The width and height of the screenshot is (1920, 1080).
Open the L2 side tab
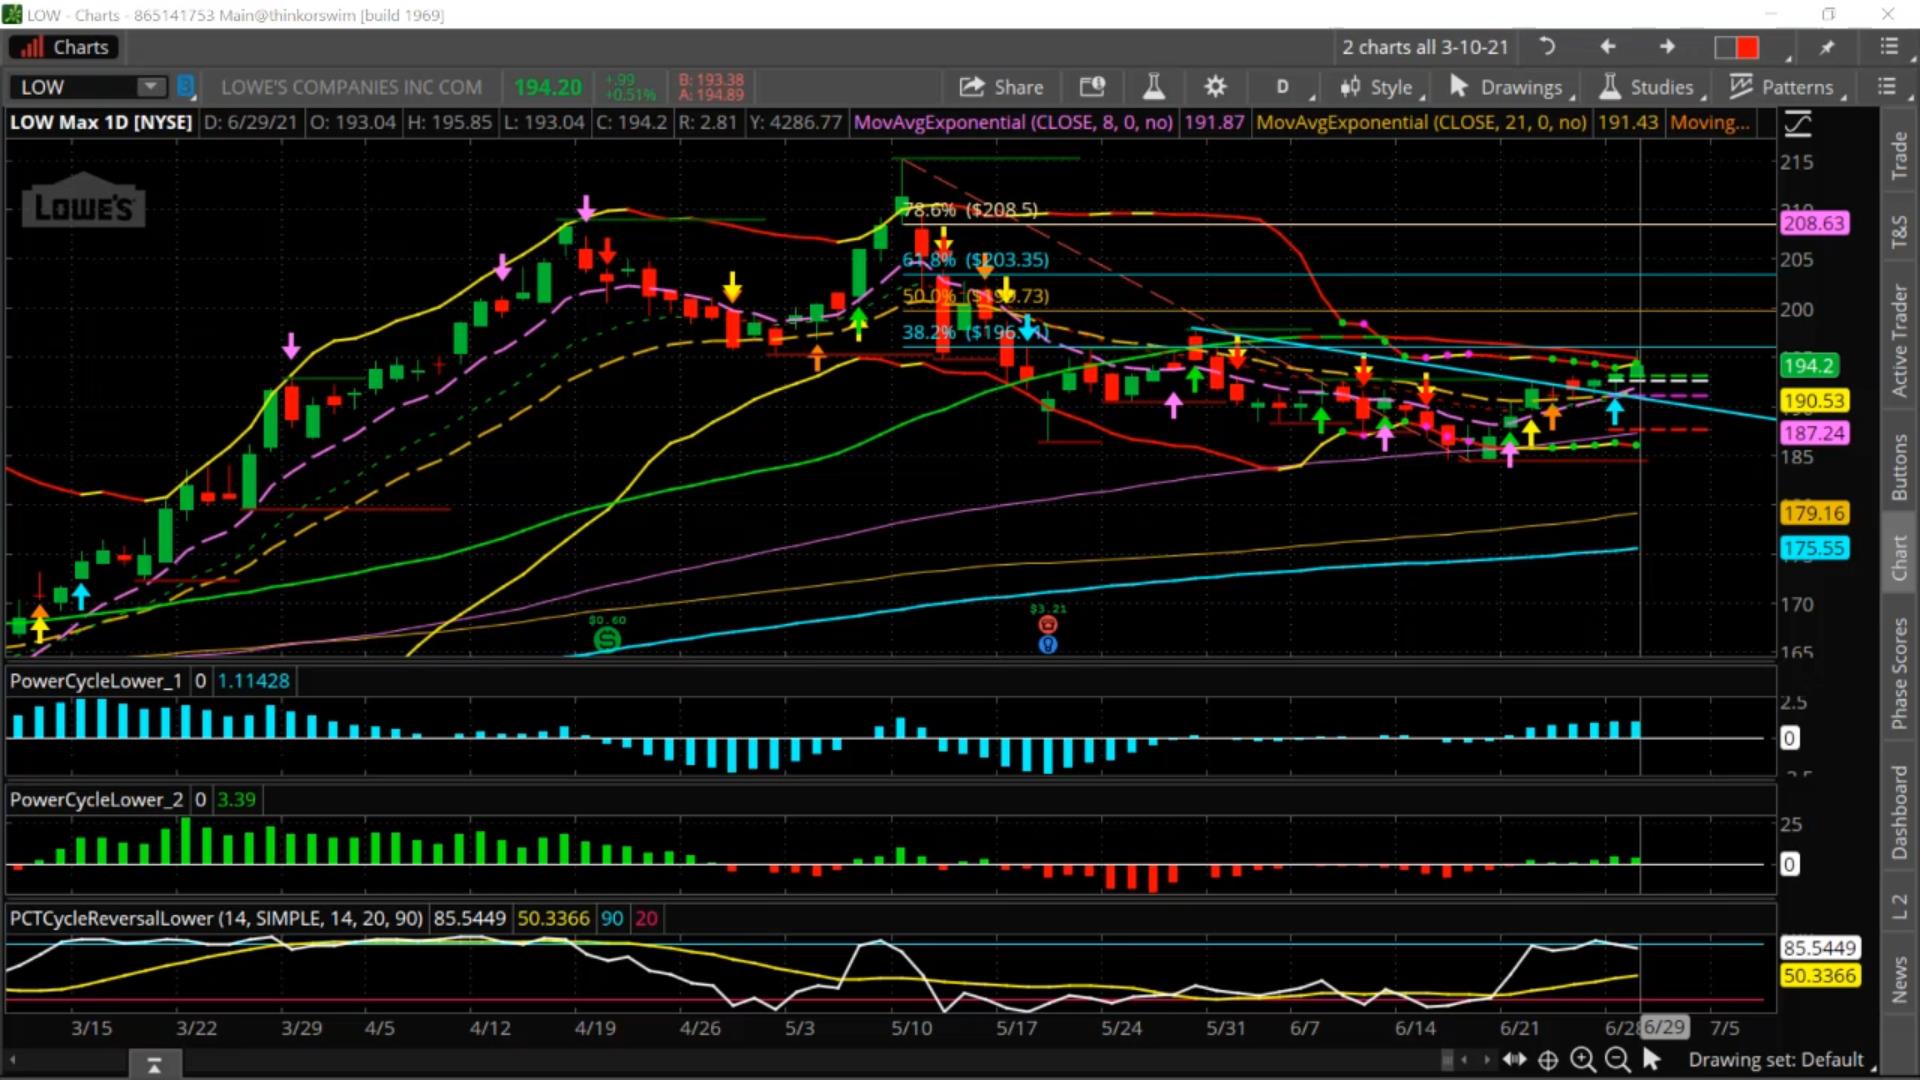(1898, 906)
